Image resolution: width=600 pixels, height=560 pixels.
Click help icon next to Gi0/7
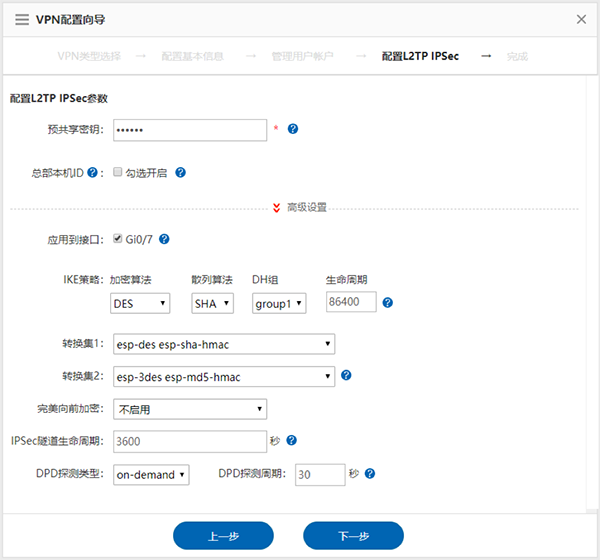[x=164, y=239]
